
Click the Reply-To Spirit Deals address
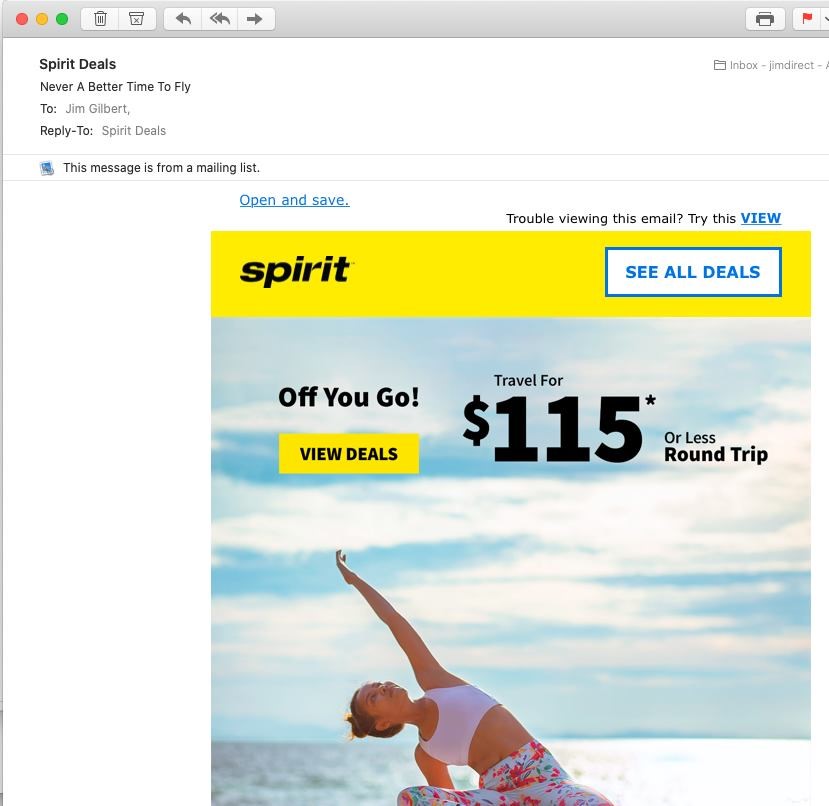click(134, 131)
